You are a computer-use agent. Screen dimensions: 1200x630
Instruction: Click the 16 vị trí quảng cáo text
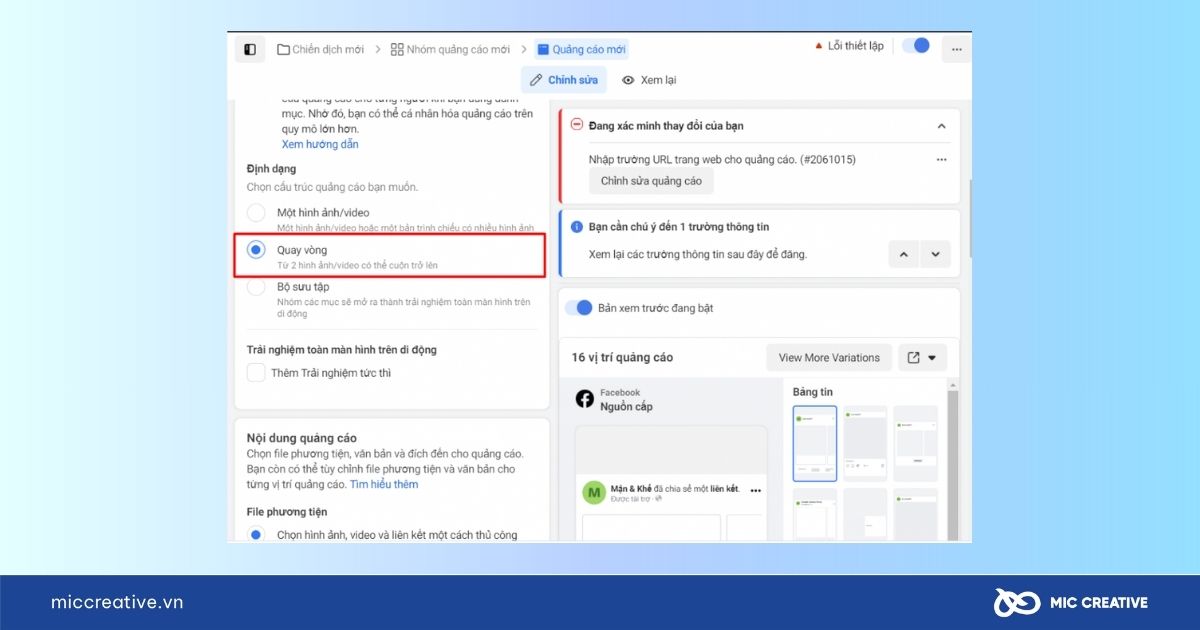click(x=622, y=357)
